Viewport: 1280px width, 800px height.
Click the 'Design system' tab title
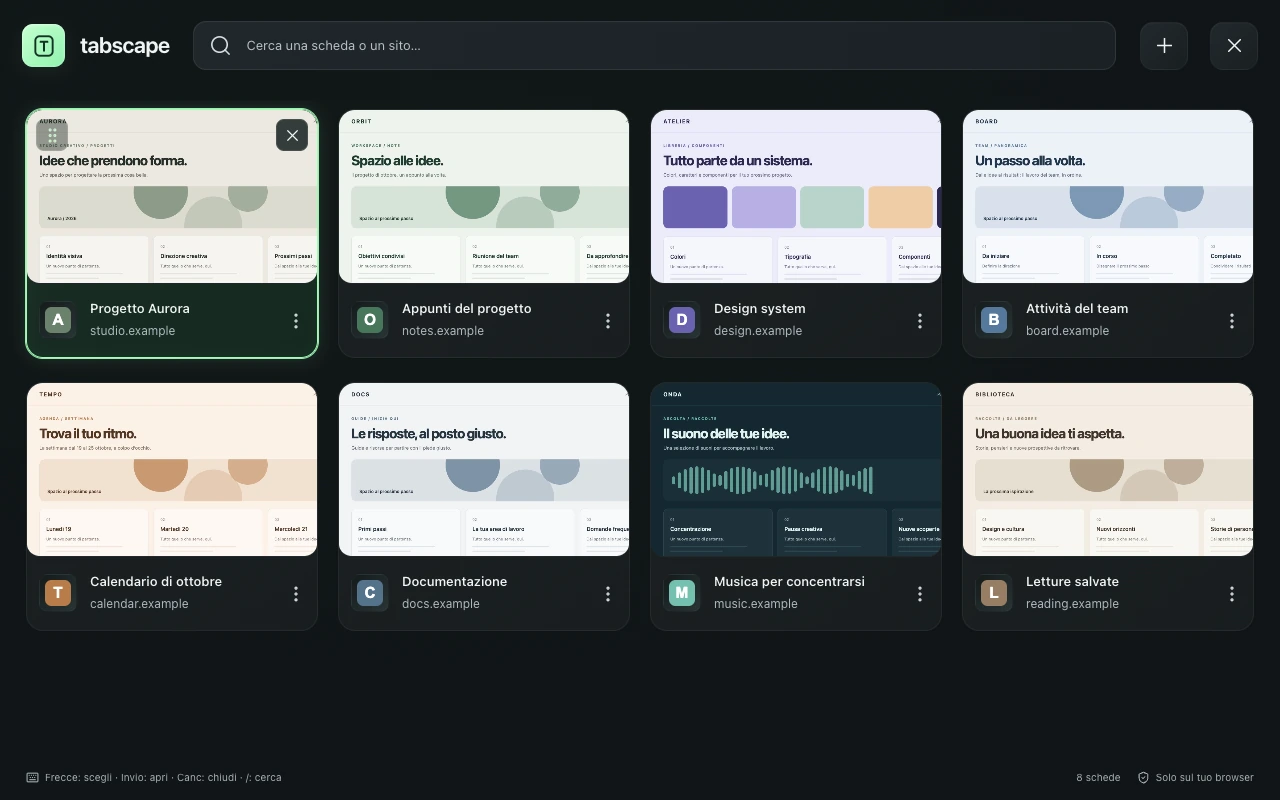(x=759, y=308)
